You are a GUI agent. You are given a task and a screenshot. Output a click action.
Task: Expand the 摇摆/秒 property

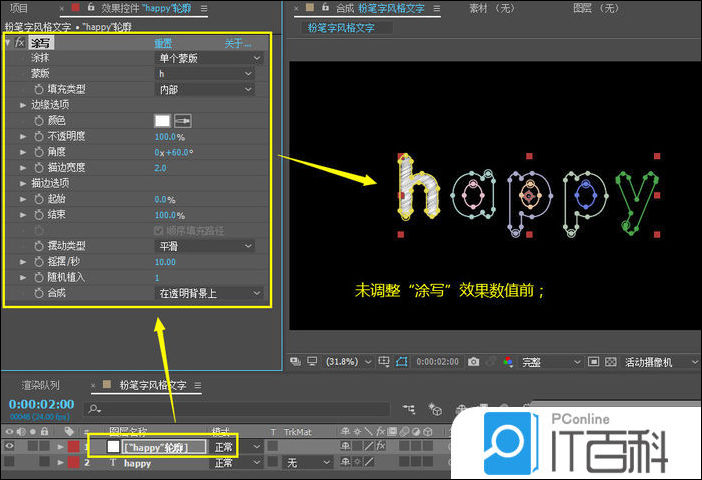click(x=23, y=261)
